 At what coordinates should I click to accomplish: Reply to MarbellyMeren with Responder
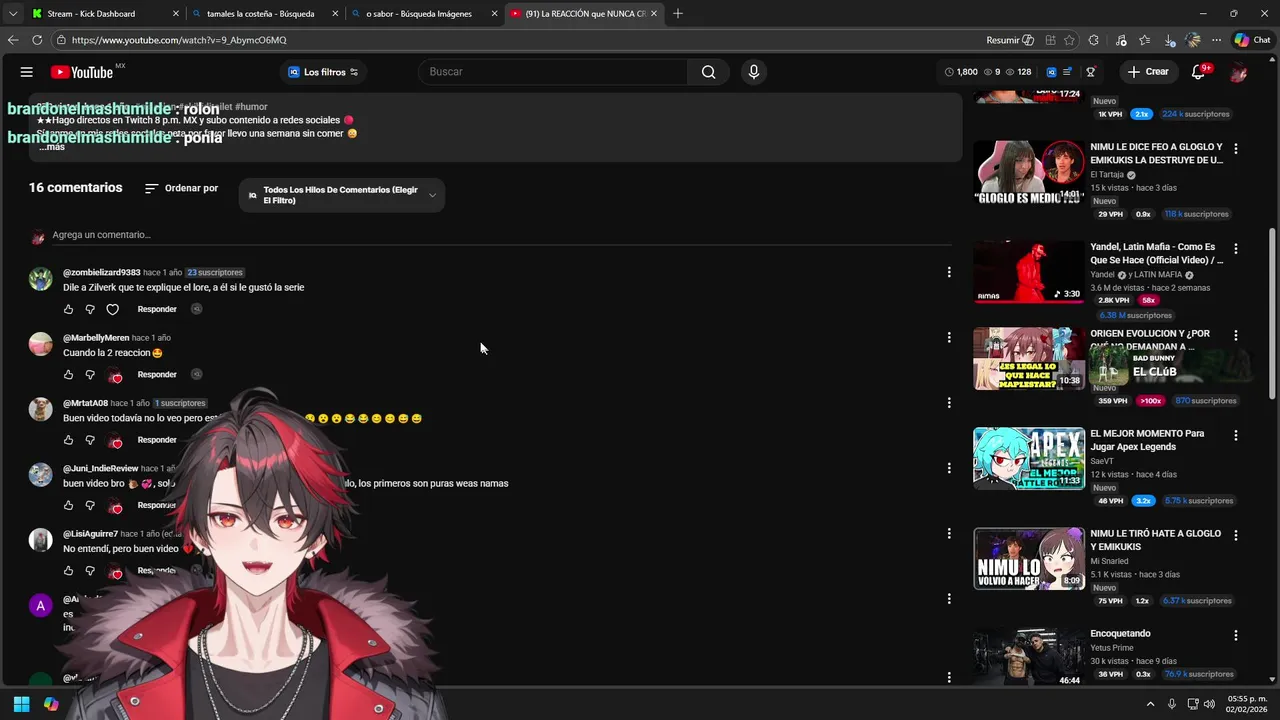157,375
